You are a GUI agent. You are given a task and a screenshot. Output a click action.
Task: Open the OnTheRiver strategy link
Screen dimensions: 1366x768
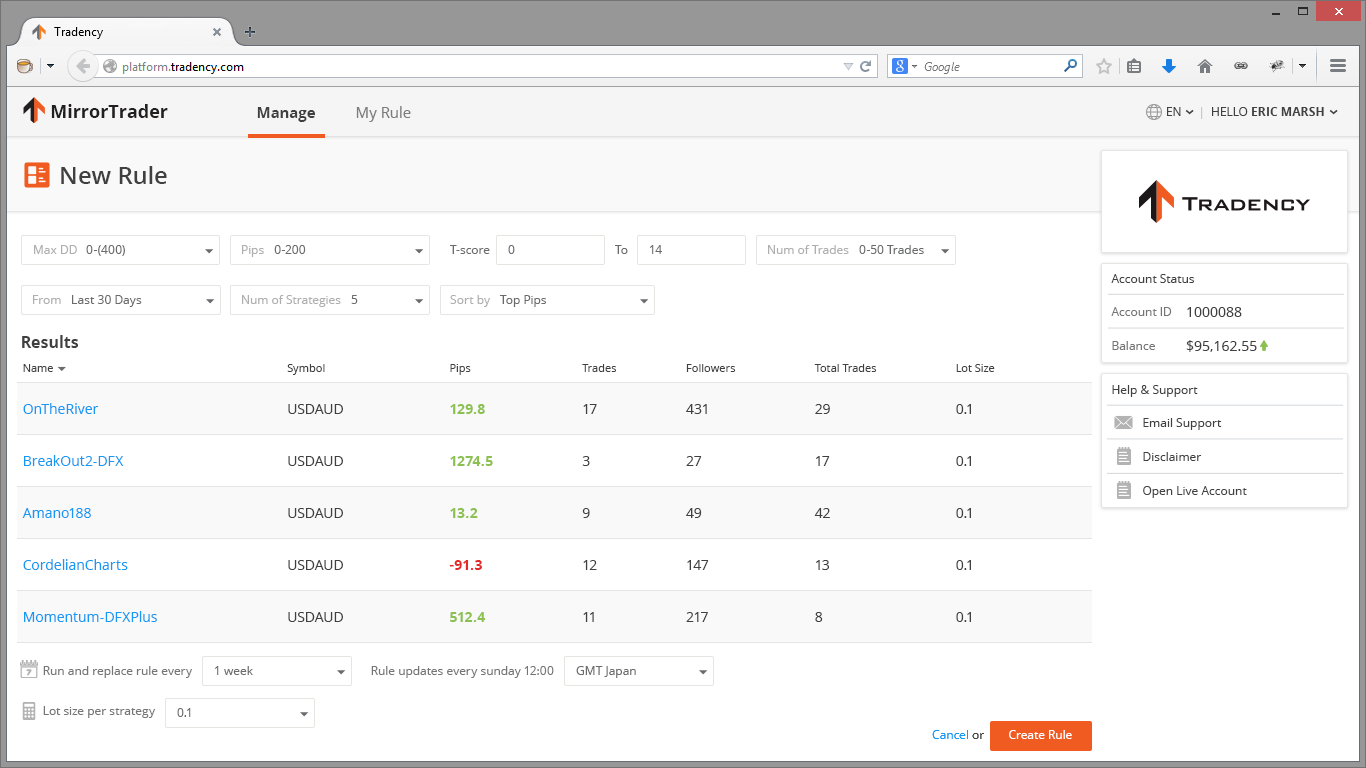(60, 409)
